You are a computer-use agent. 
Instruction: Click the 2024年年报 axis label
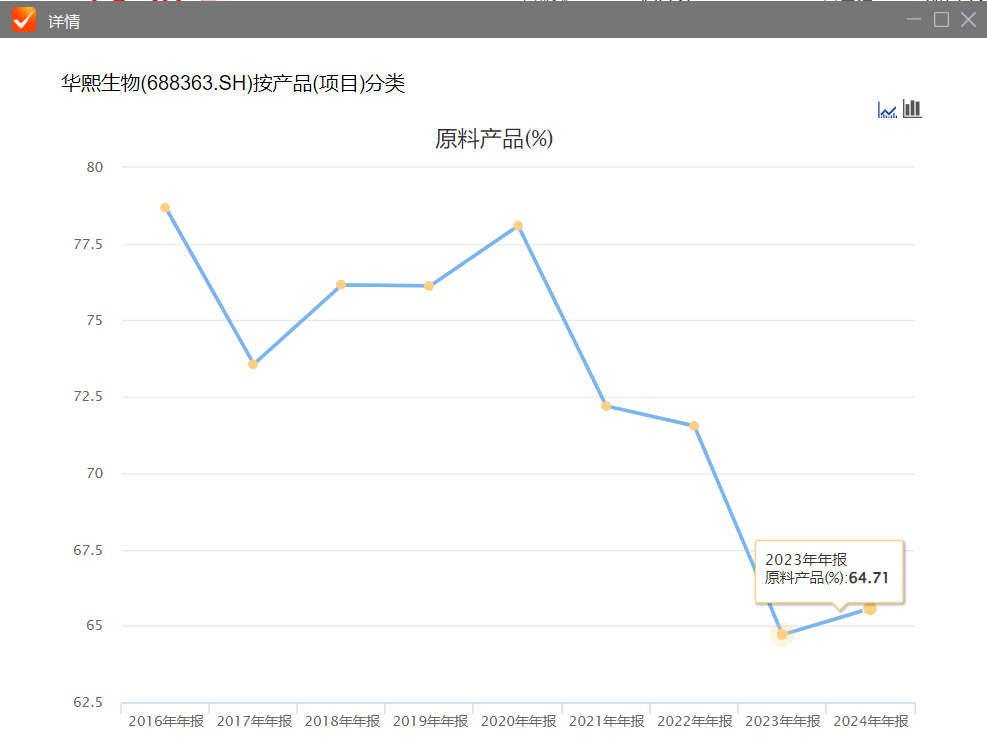(871, 721)
